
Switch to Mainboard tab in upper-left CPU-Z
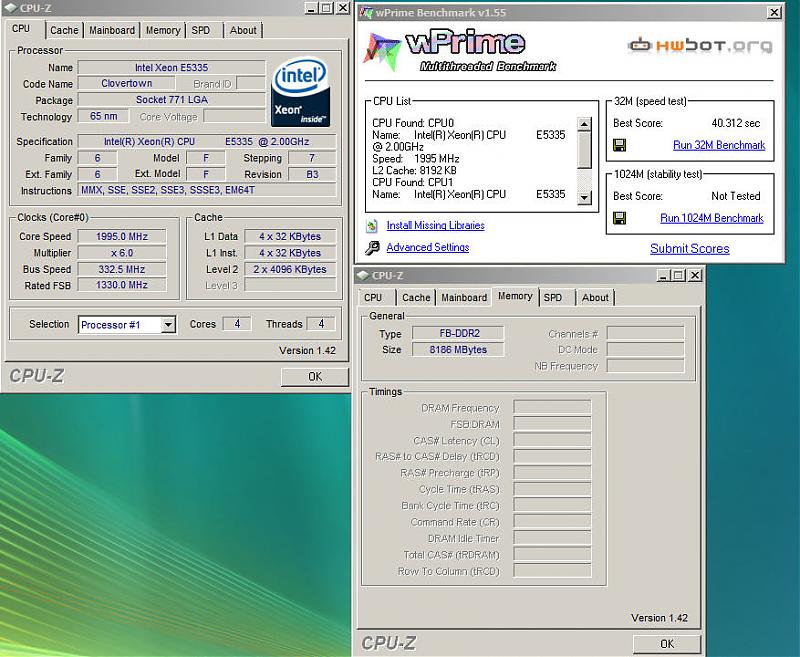click(x=112, y=30)
